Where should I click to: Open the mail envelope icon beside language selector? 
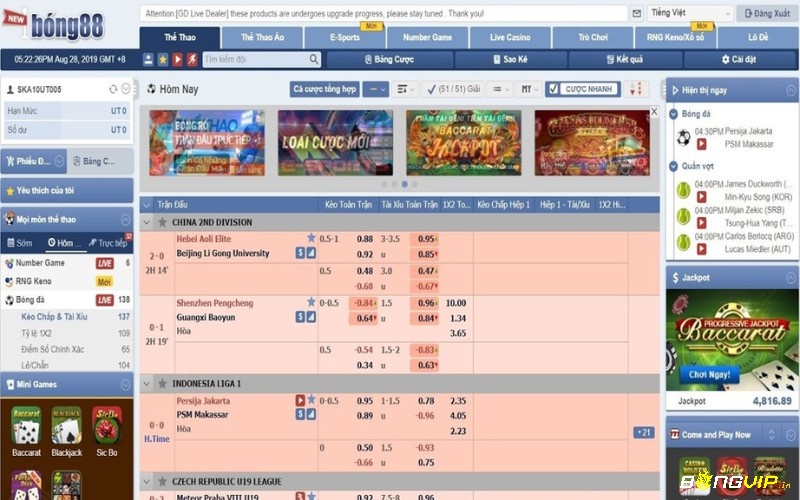637,13
